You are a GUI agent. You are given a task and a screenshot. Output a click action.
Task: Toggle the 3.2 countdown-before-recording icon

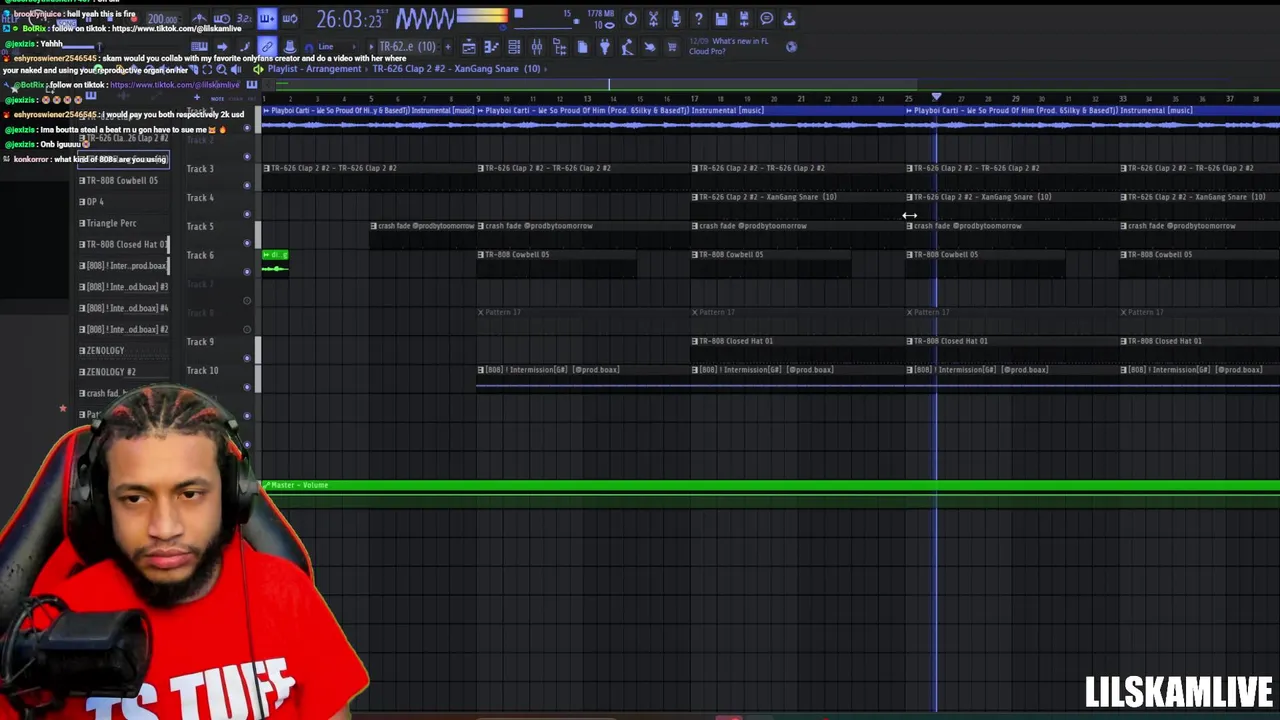pos(244,19)
